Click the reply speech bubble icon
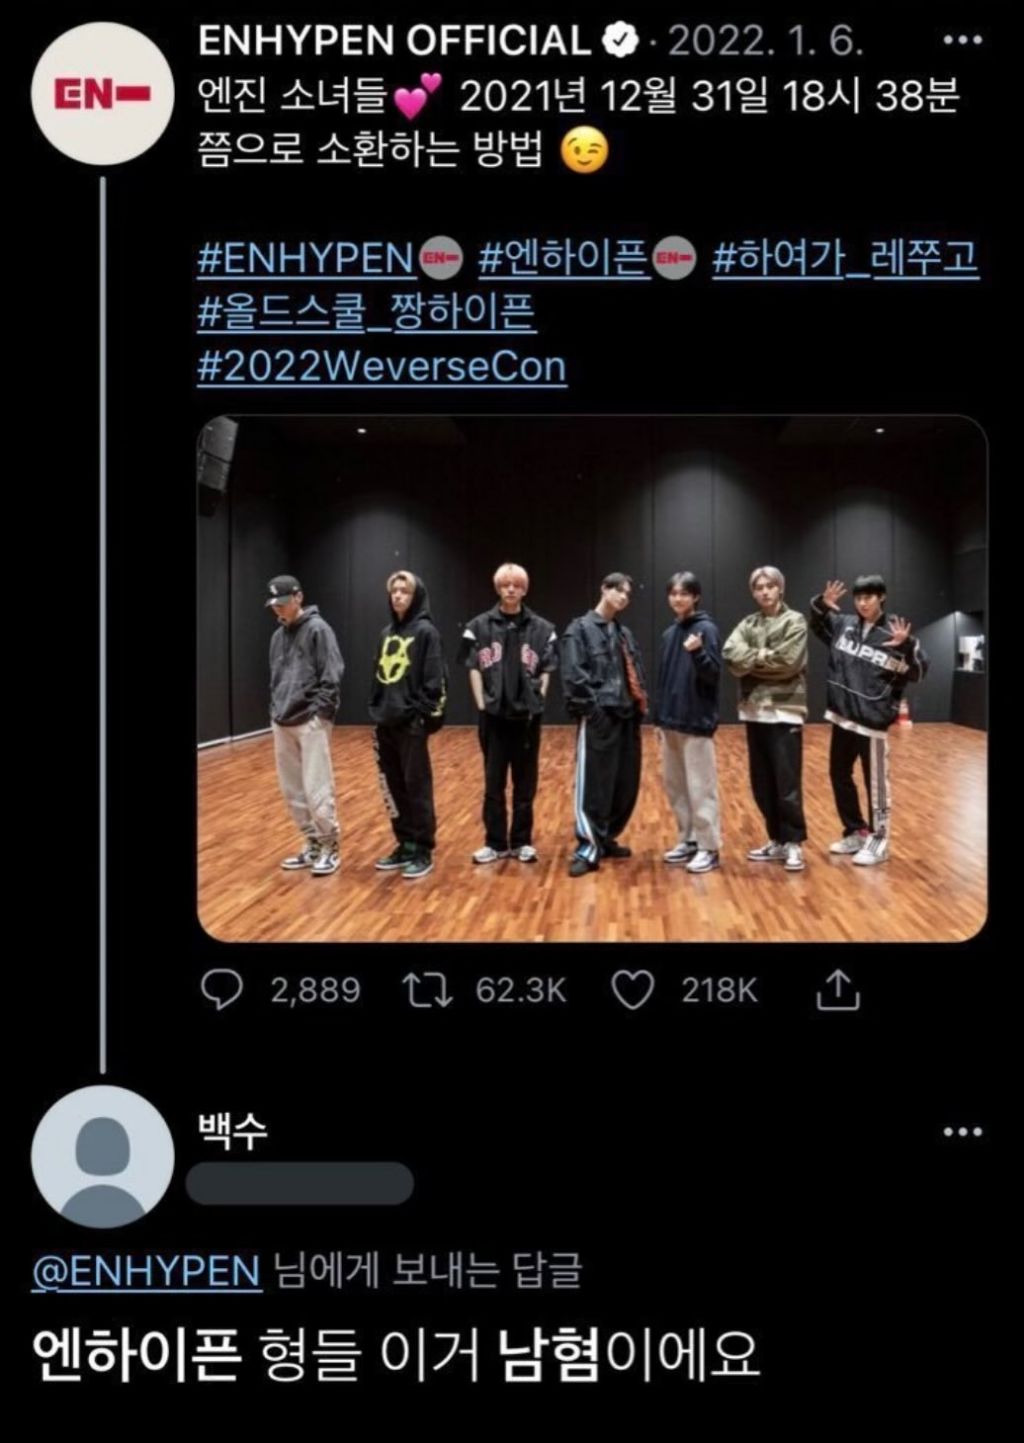 coord(221,990)
